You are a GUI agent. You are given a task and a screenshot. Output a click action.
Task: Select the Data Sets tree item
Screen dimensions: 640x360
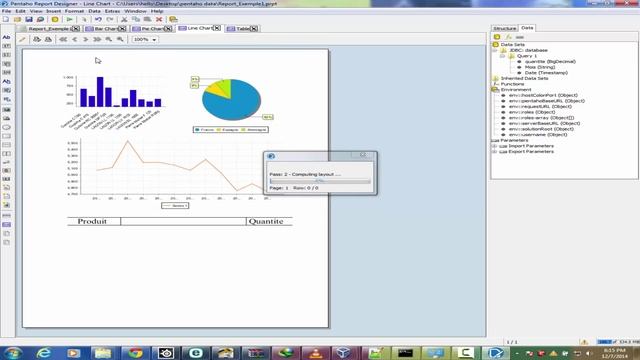(x=513, y=44)
